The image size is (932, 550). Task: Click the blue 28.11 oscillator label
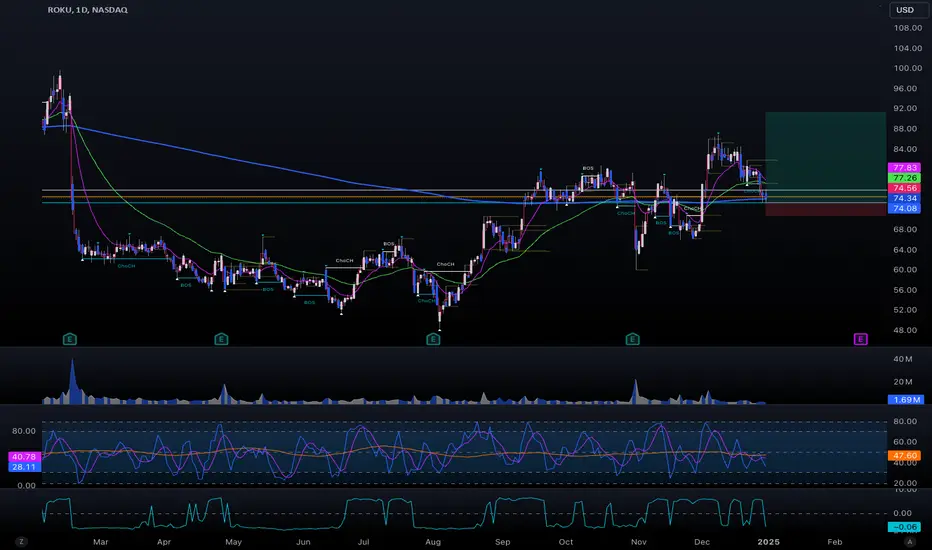[24, 467]
